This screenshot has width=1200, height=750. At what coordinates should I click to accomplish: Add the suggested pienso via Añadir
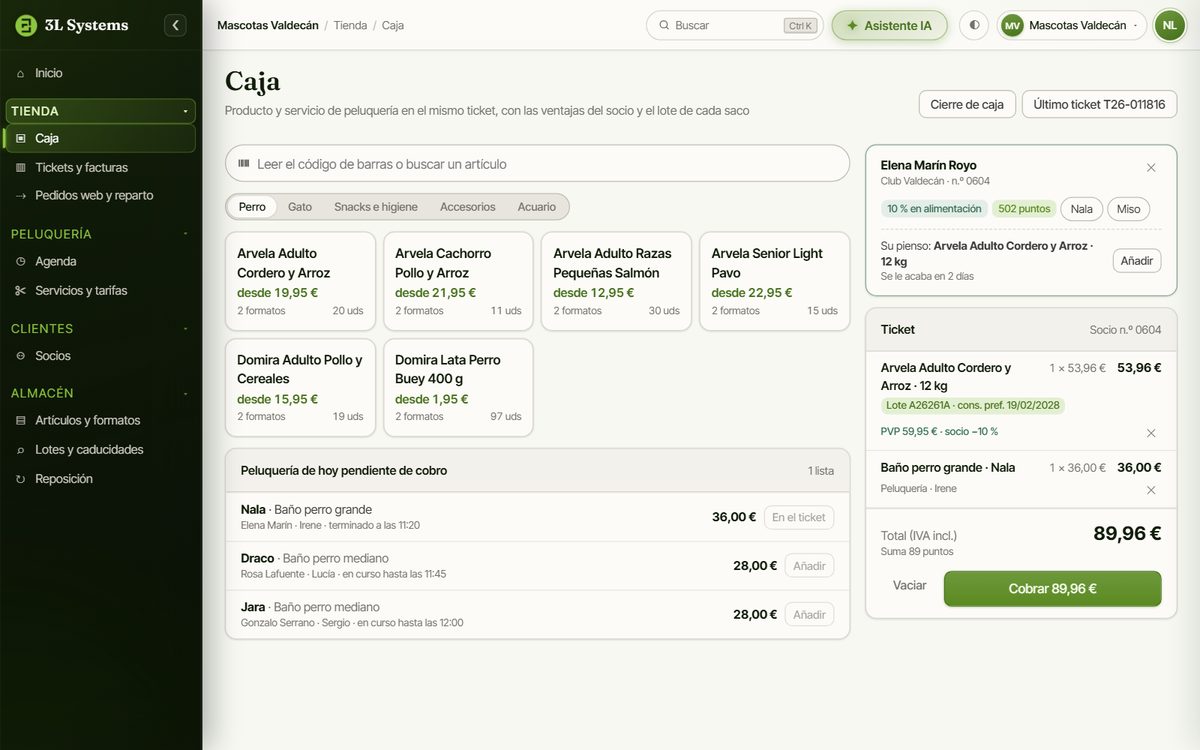tap(1137, 261)
